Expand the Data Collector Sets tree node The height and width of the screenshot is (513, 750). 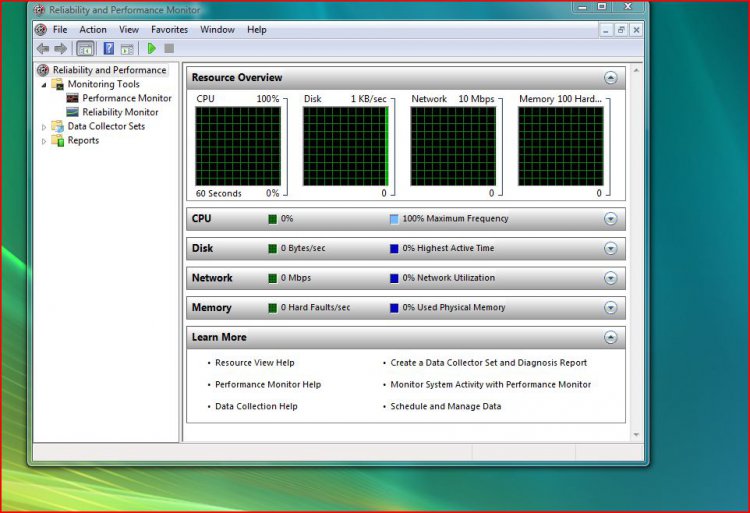pyautogui.click(x=44, y=127)
